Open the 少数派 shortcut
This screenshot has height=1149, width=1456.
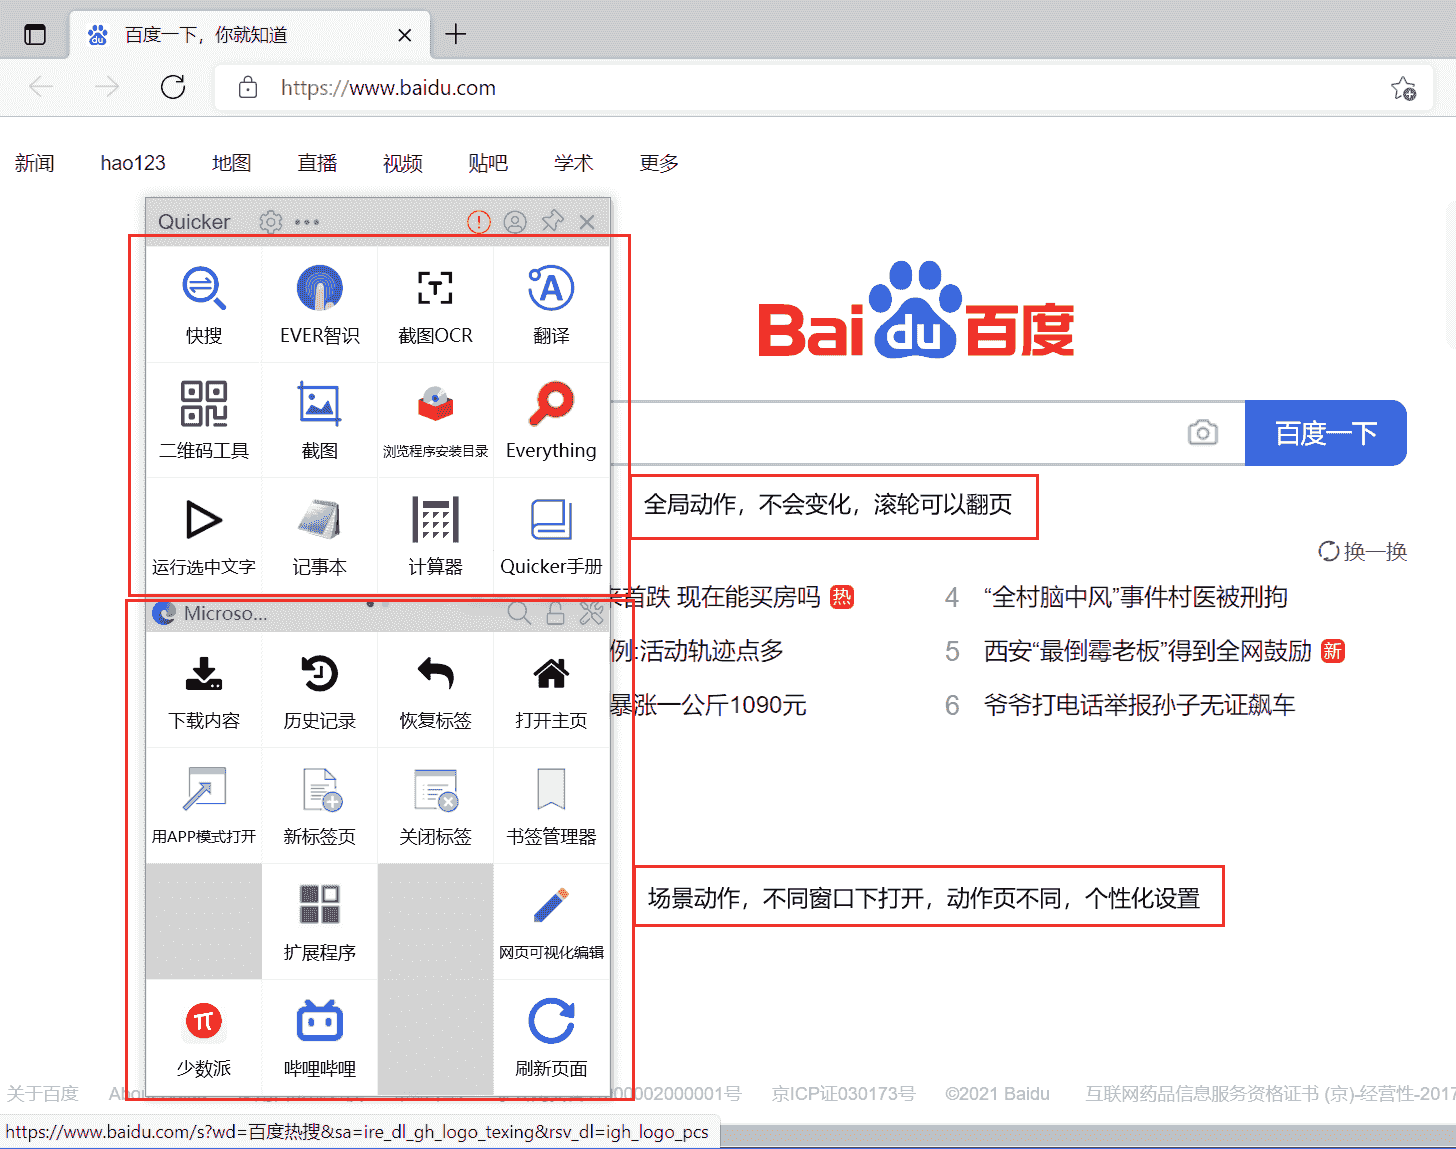(204, 1038)
